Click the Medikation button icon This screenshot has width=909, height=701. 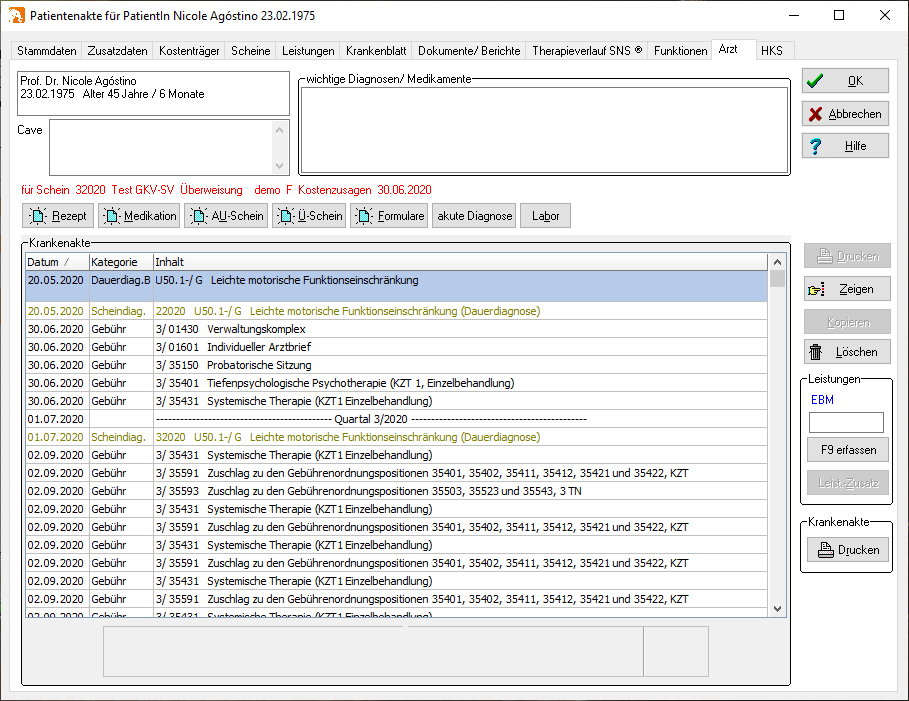click(x=111, y=216)
